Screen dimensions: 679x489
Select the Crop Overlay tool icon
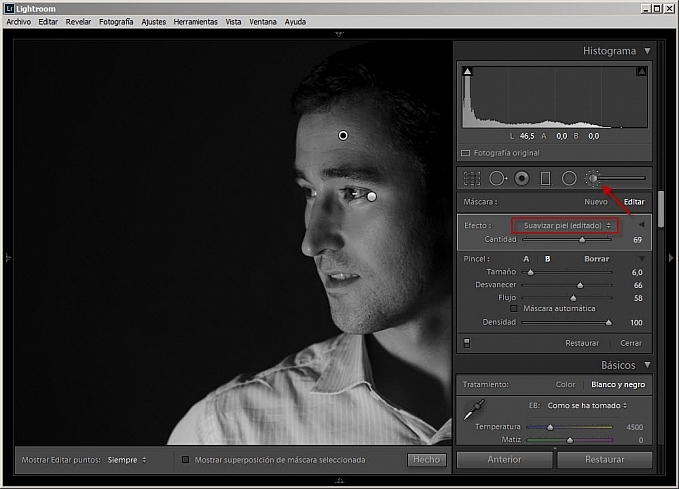coord(472,178)
